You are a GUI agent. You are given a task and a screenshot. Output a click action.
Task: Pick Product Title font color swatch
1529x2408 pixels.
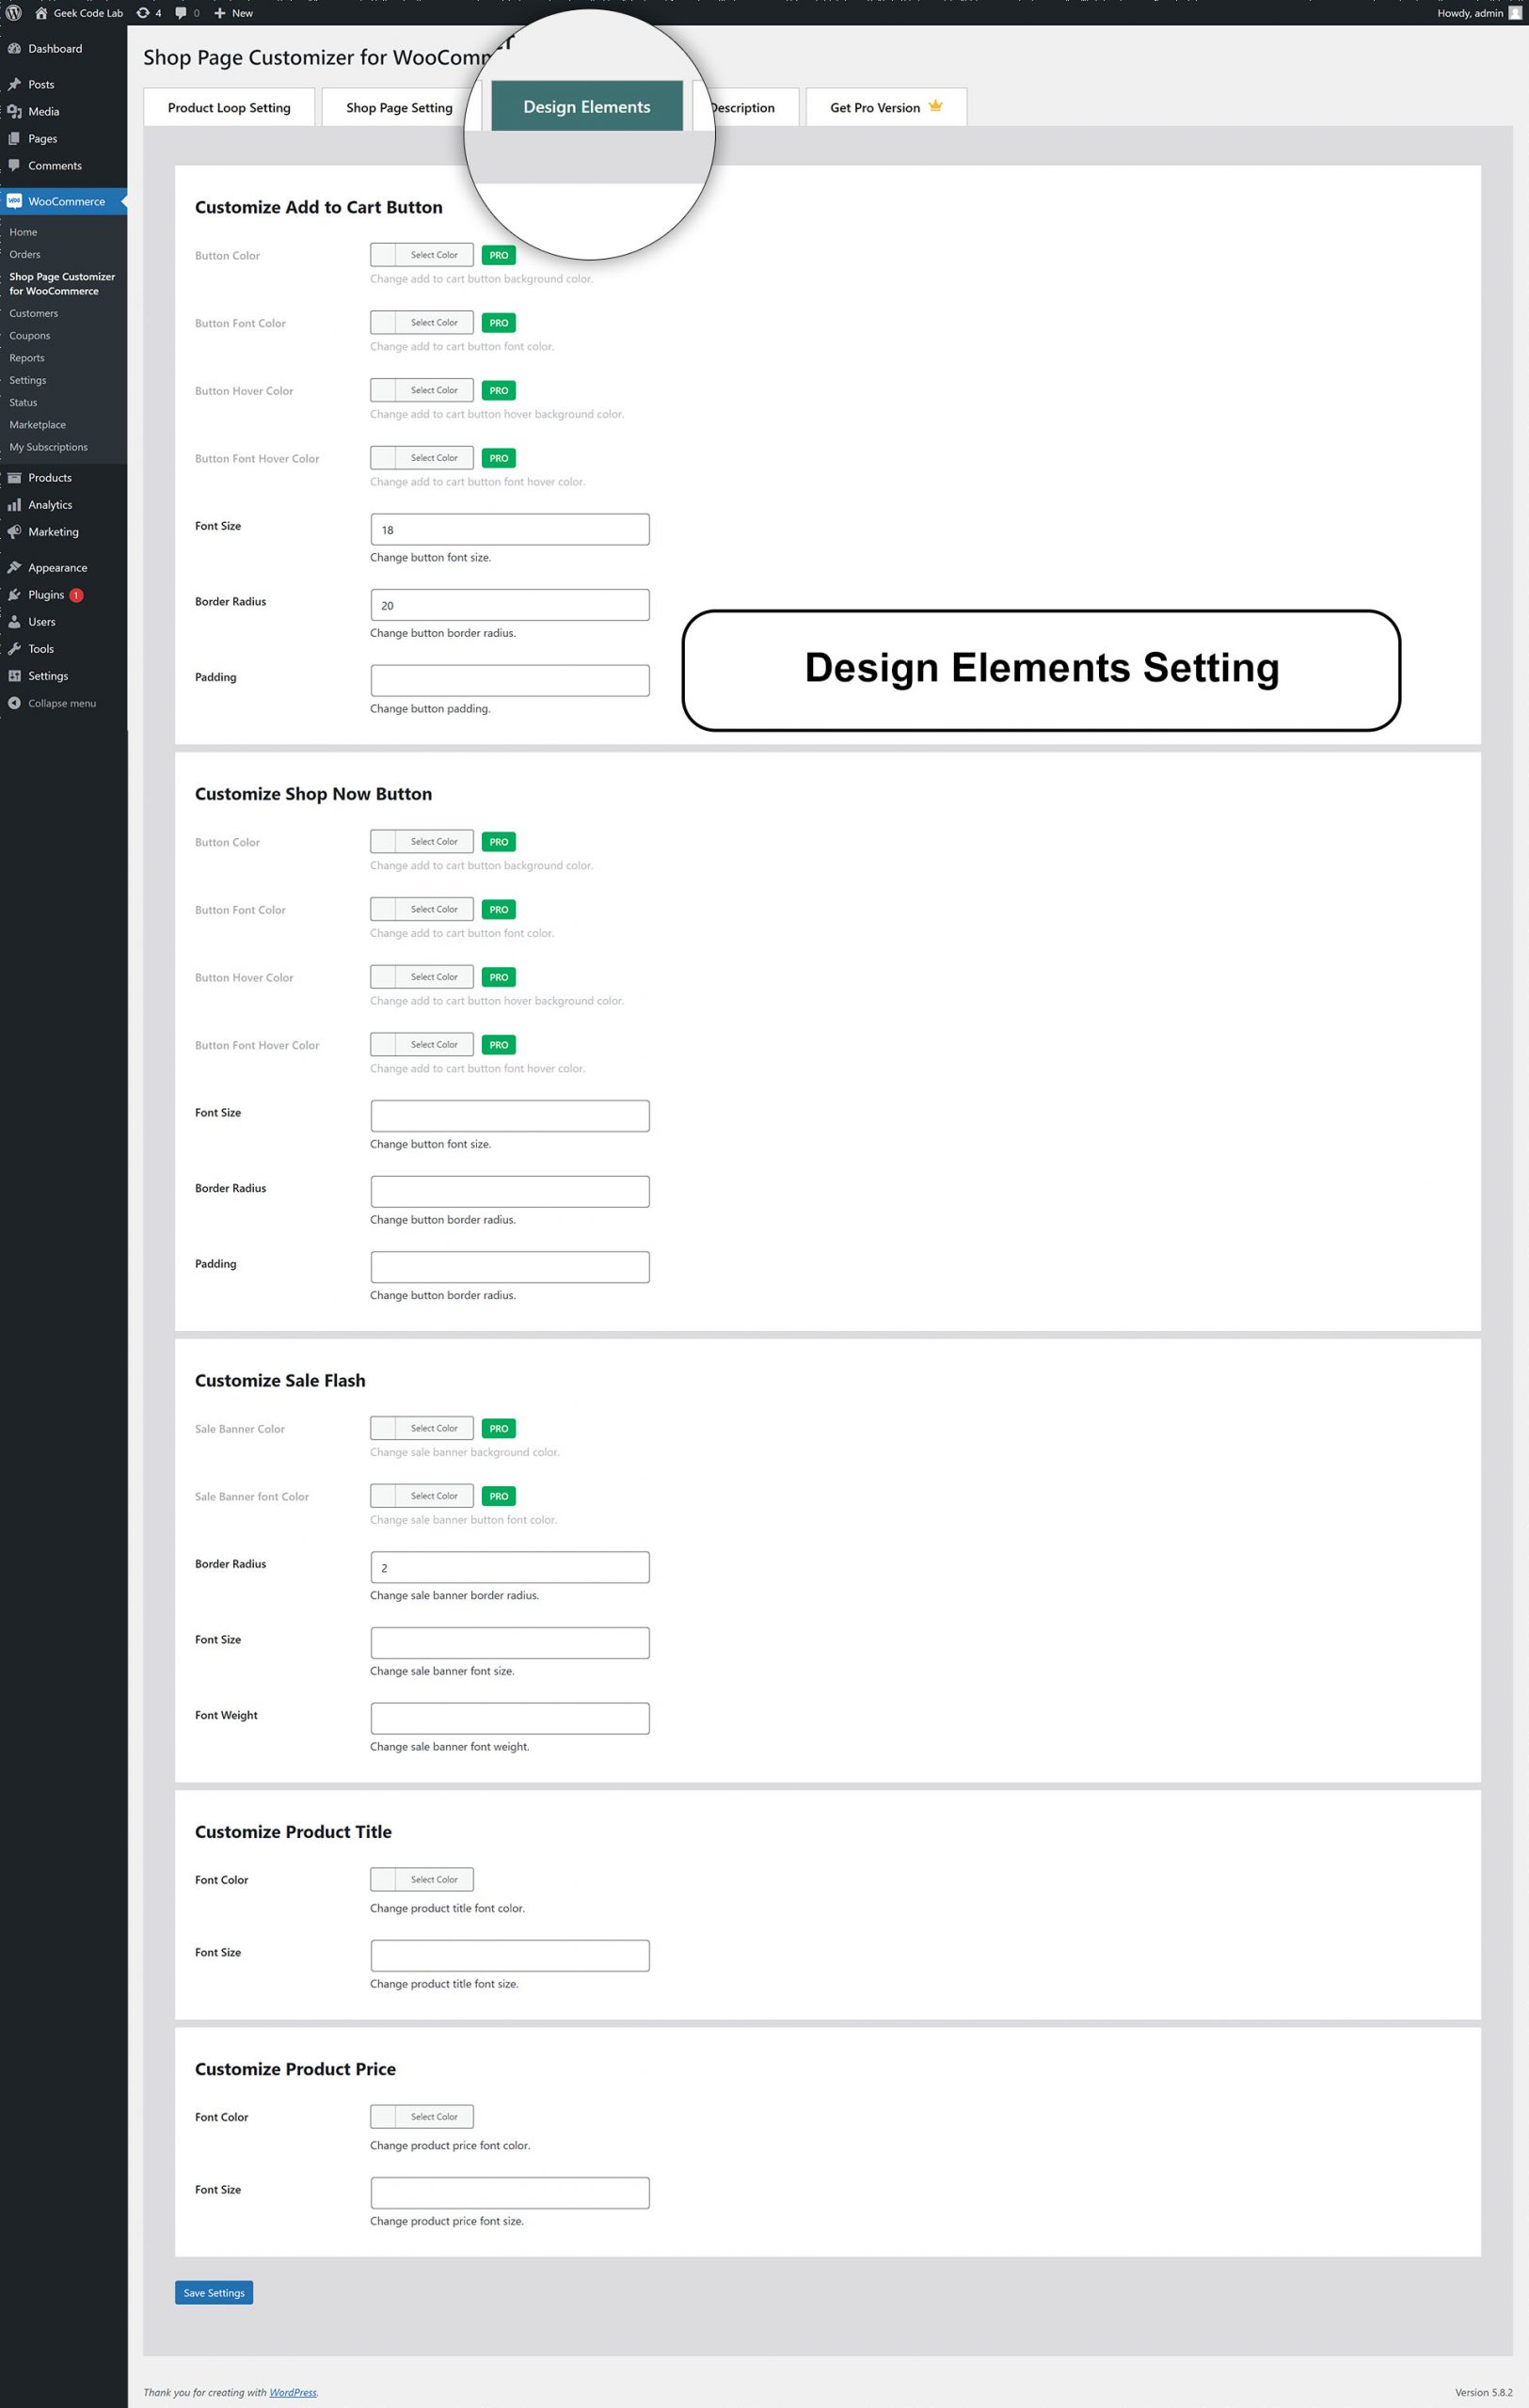[422, 1880]
